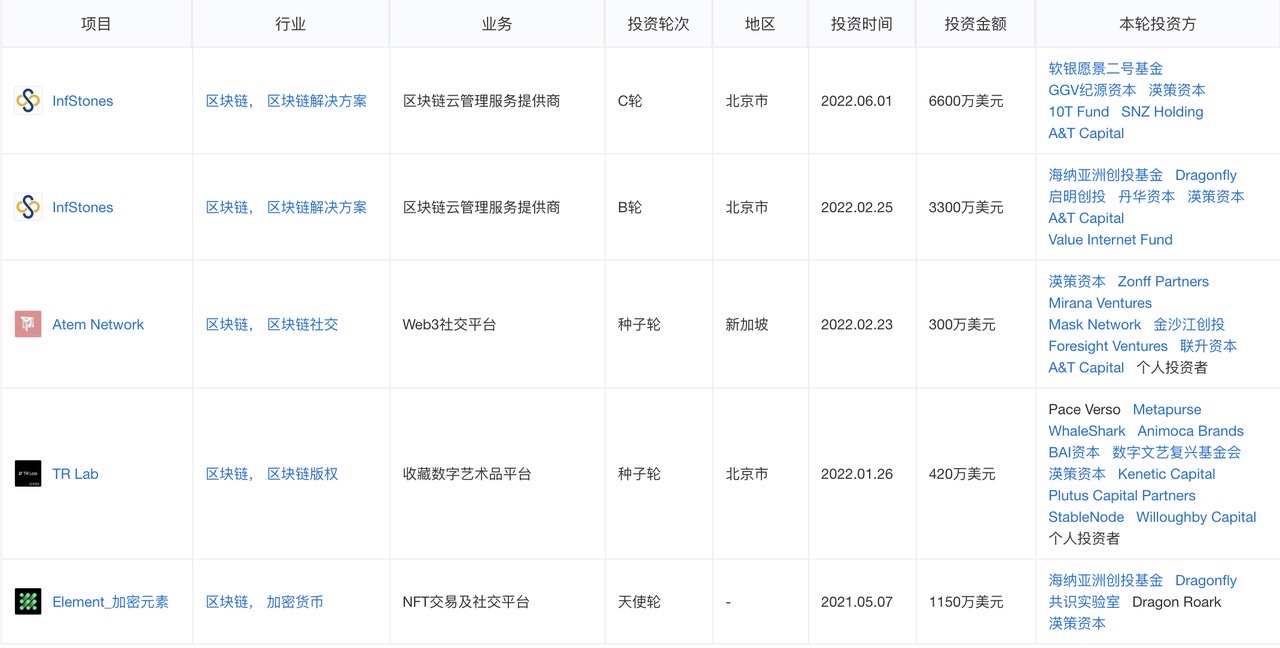This screenshot has width=1280, height=648.
Task: Click the TR Lab logo icon
Action: click(28, 474)
